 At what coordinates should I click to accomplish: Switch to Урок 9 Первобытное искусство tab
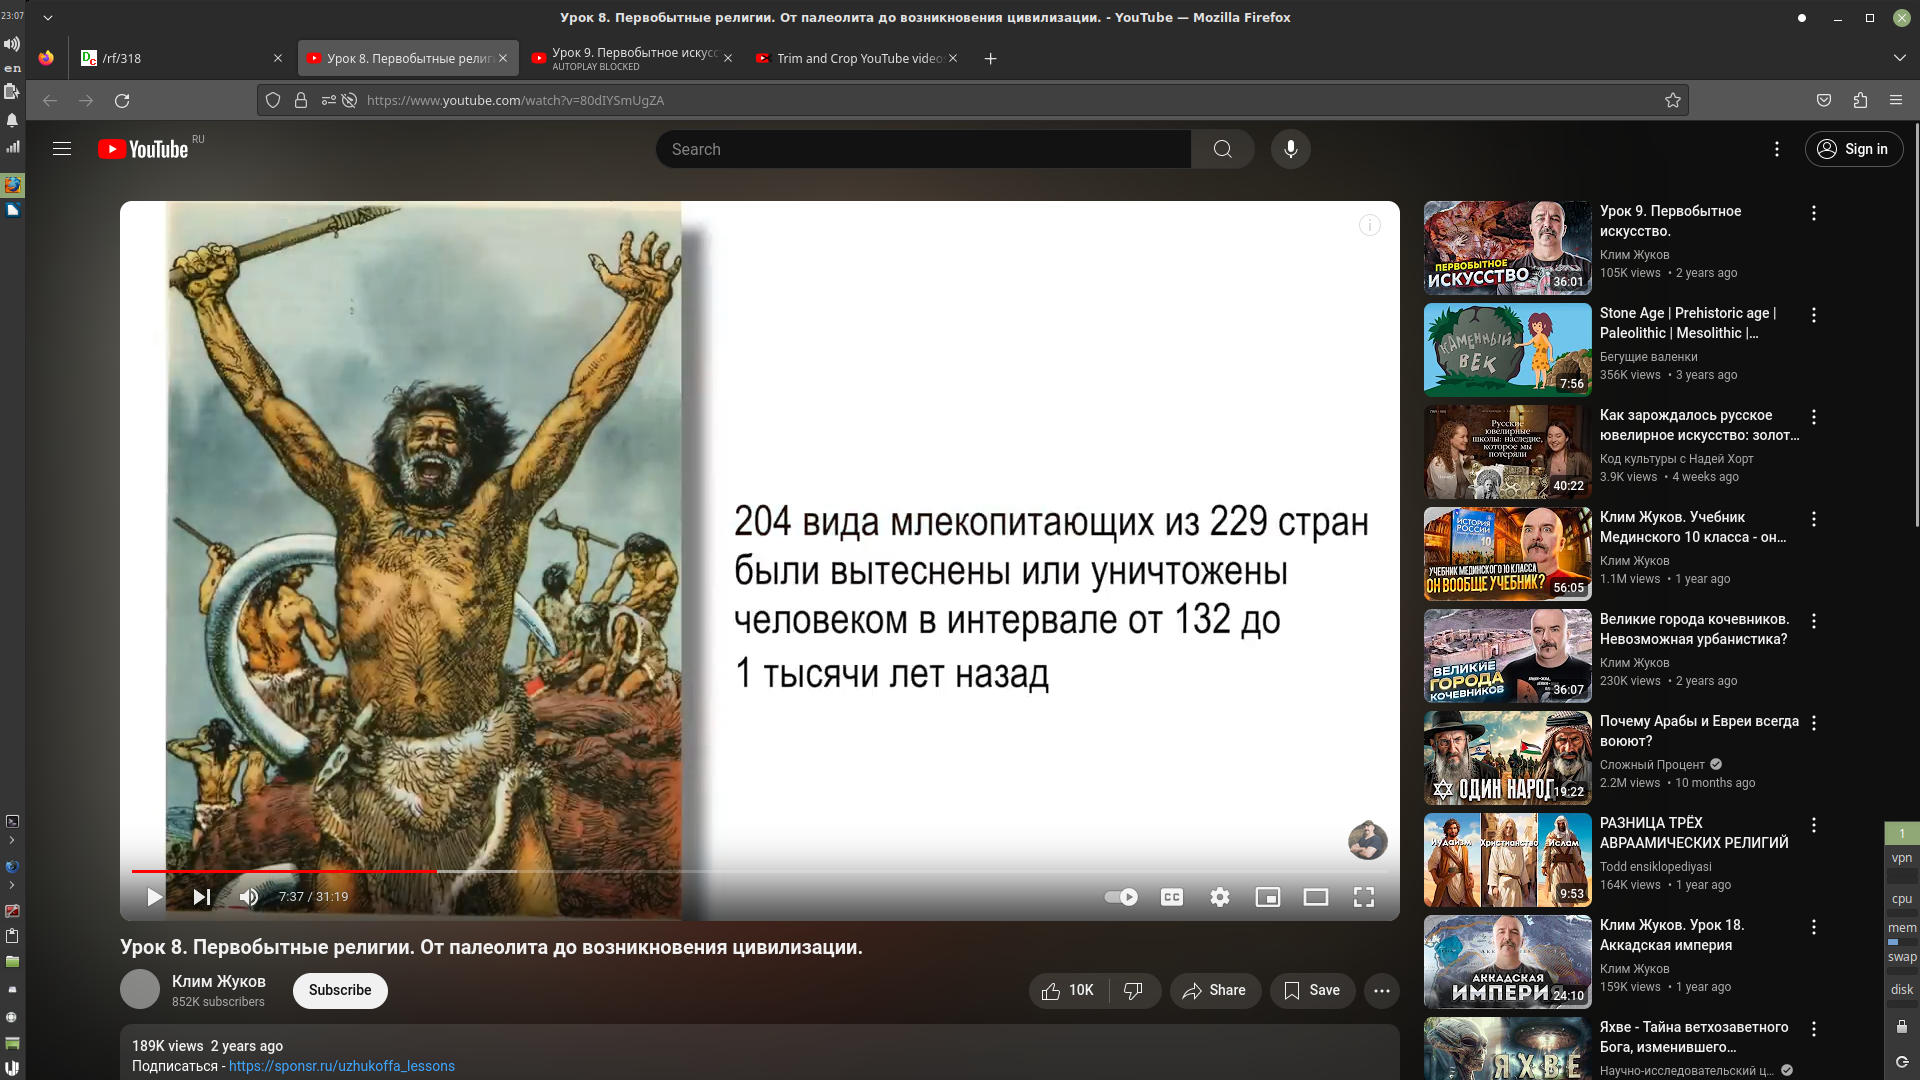(632, 58)
